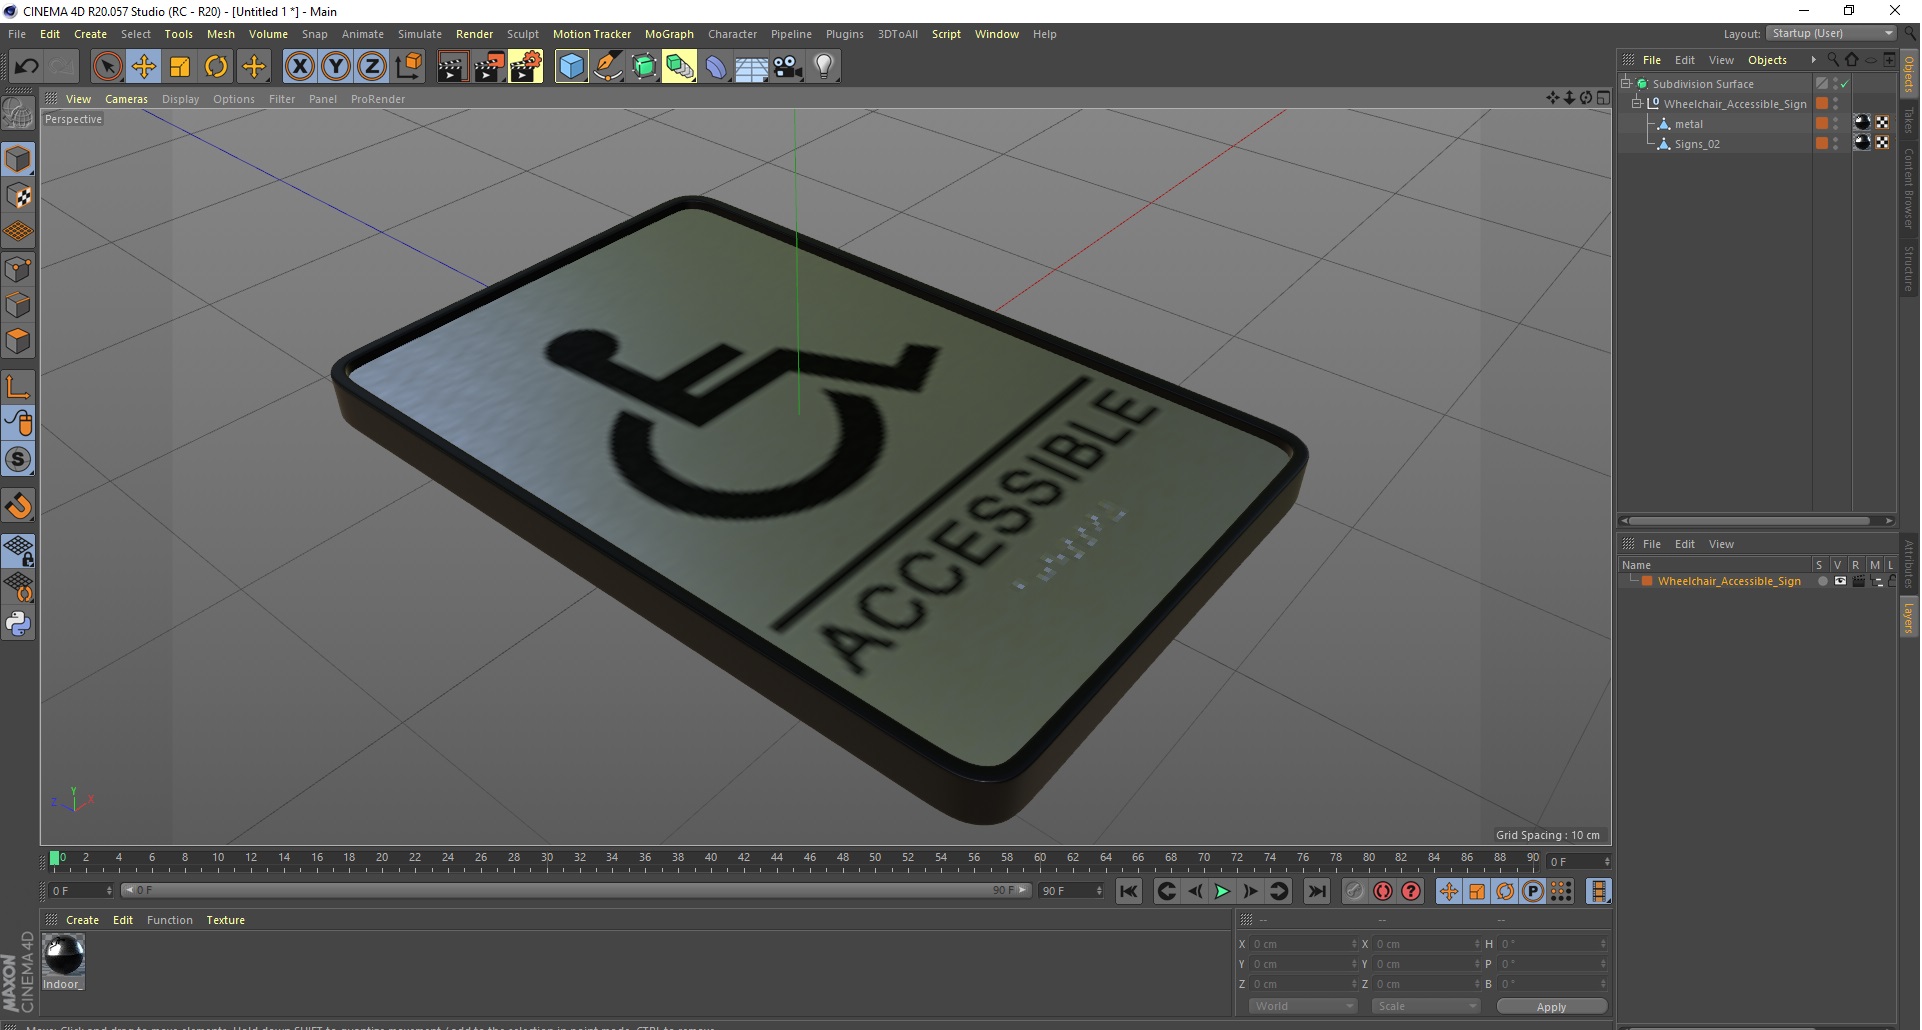Click Render View clapperboard icon

(x=452, y=67)
